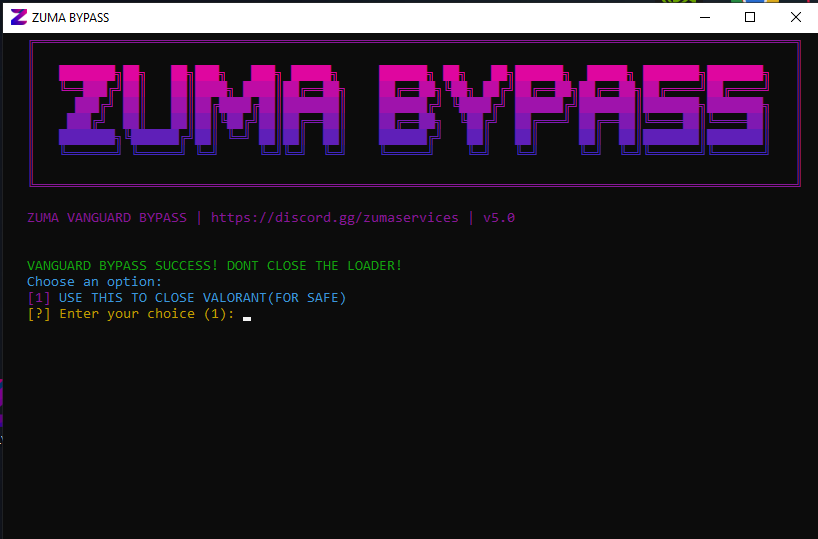Image resolution: width=818 pixels, height=539 pixels.
Task: Click the 'VANGUARD BYPASS SUCCESS!' status line
Action: point(214,266)
